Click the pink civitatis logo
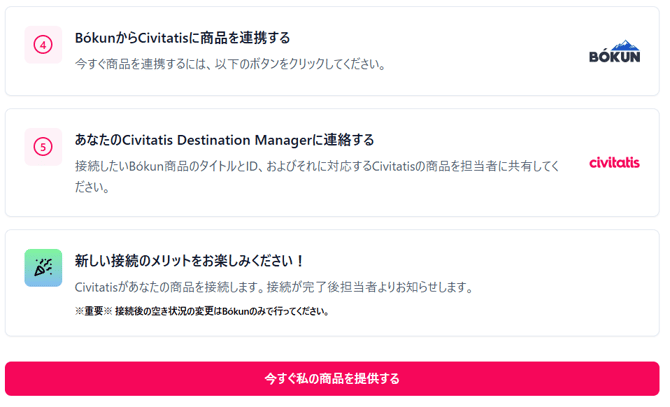 pyautogui.click(x=614, y=162)
